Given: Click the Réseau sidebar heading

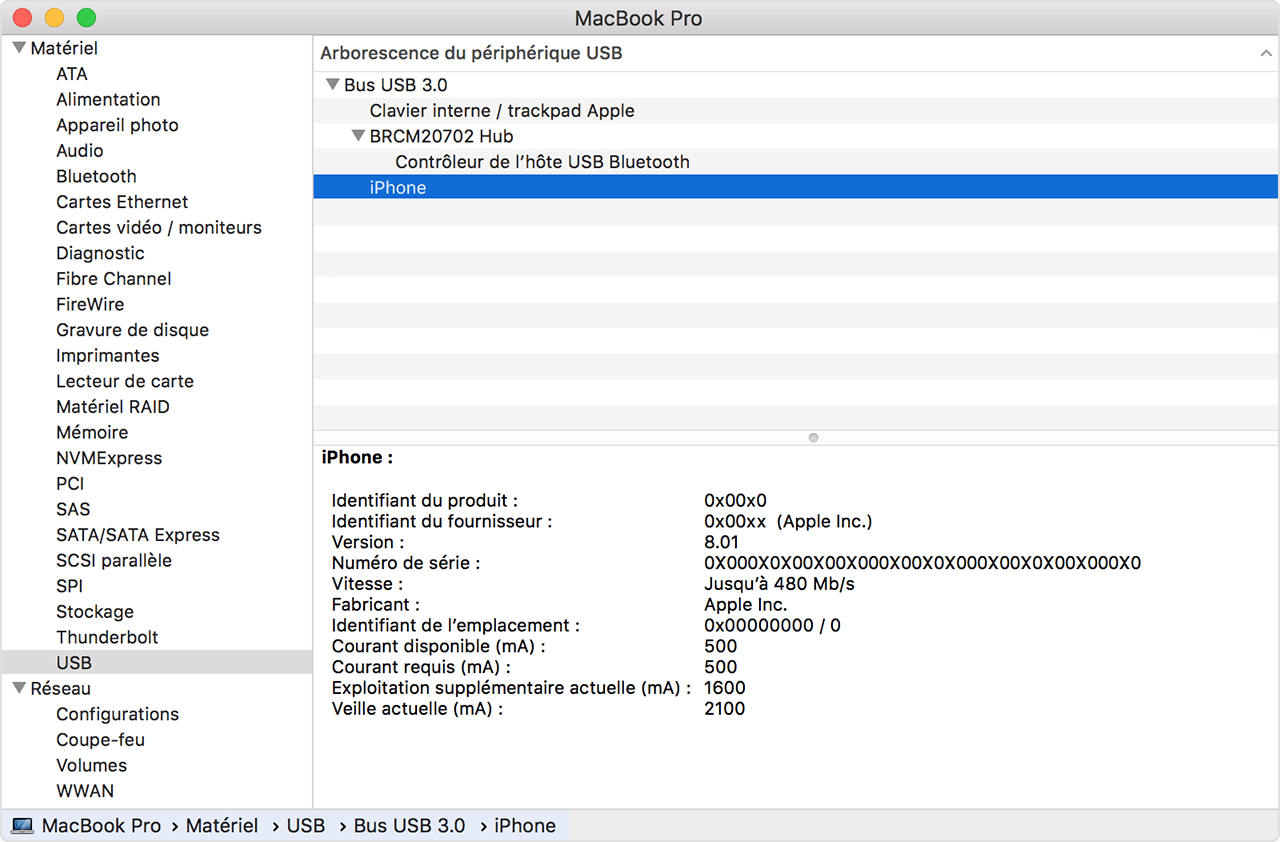Looking at the screenshot, I should tap(60, 689).
